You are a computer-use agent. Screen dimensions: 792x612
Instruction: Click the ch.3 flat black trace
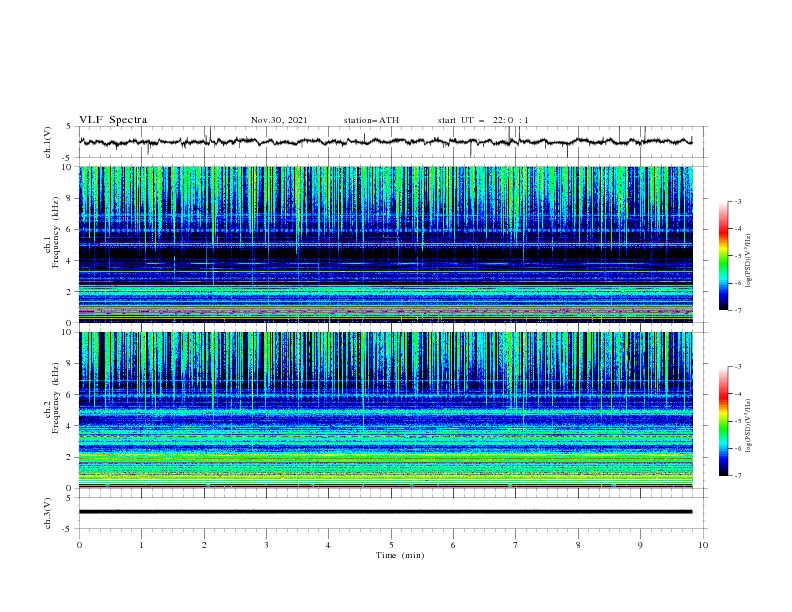click(386, 512)
